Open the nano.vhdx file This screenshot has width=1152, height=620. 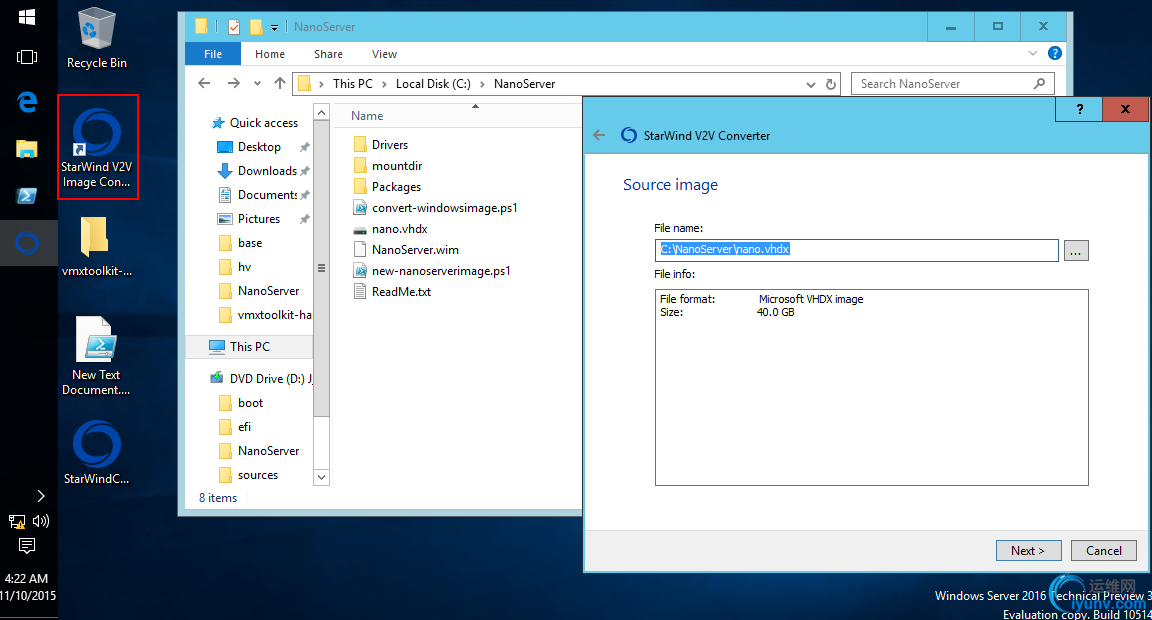399,229
